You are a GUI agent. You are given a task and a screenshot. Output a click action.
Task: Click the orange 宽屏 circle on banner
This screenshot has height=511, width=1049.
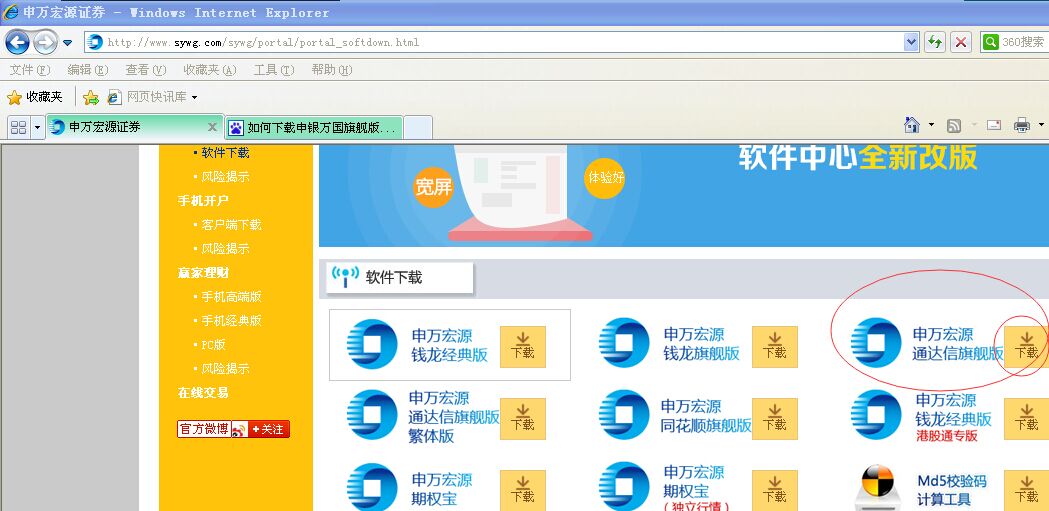click(434, 187)
